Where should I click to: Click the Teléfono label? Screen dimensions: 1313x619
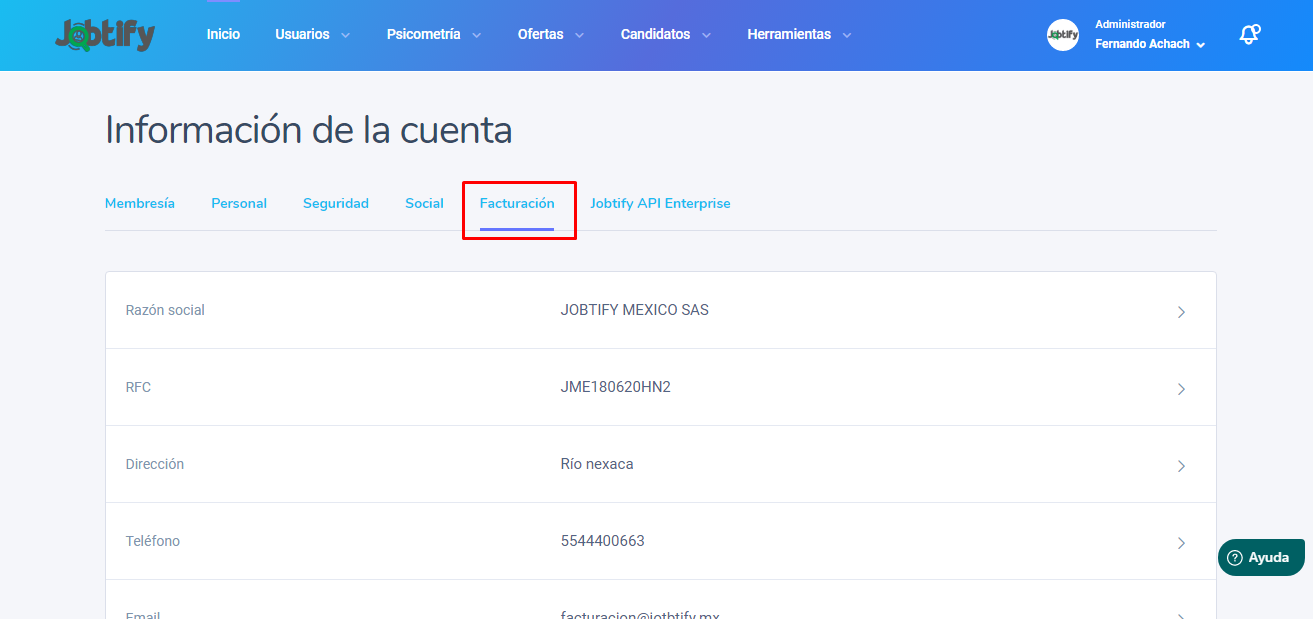pyautogui.click(x=153, y=541)
